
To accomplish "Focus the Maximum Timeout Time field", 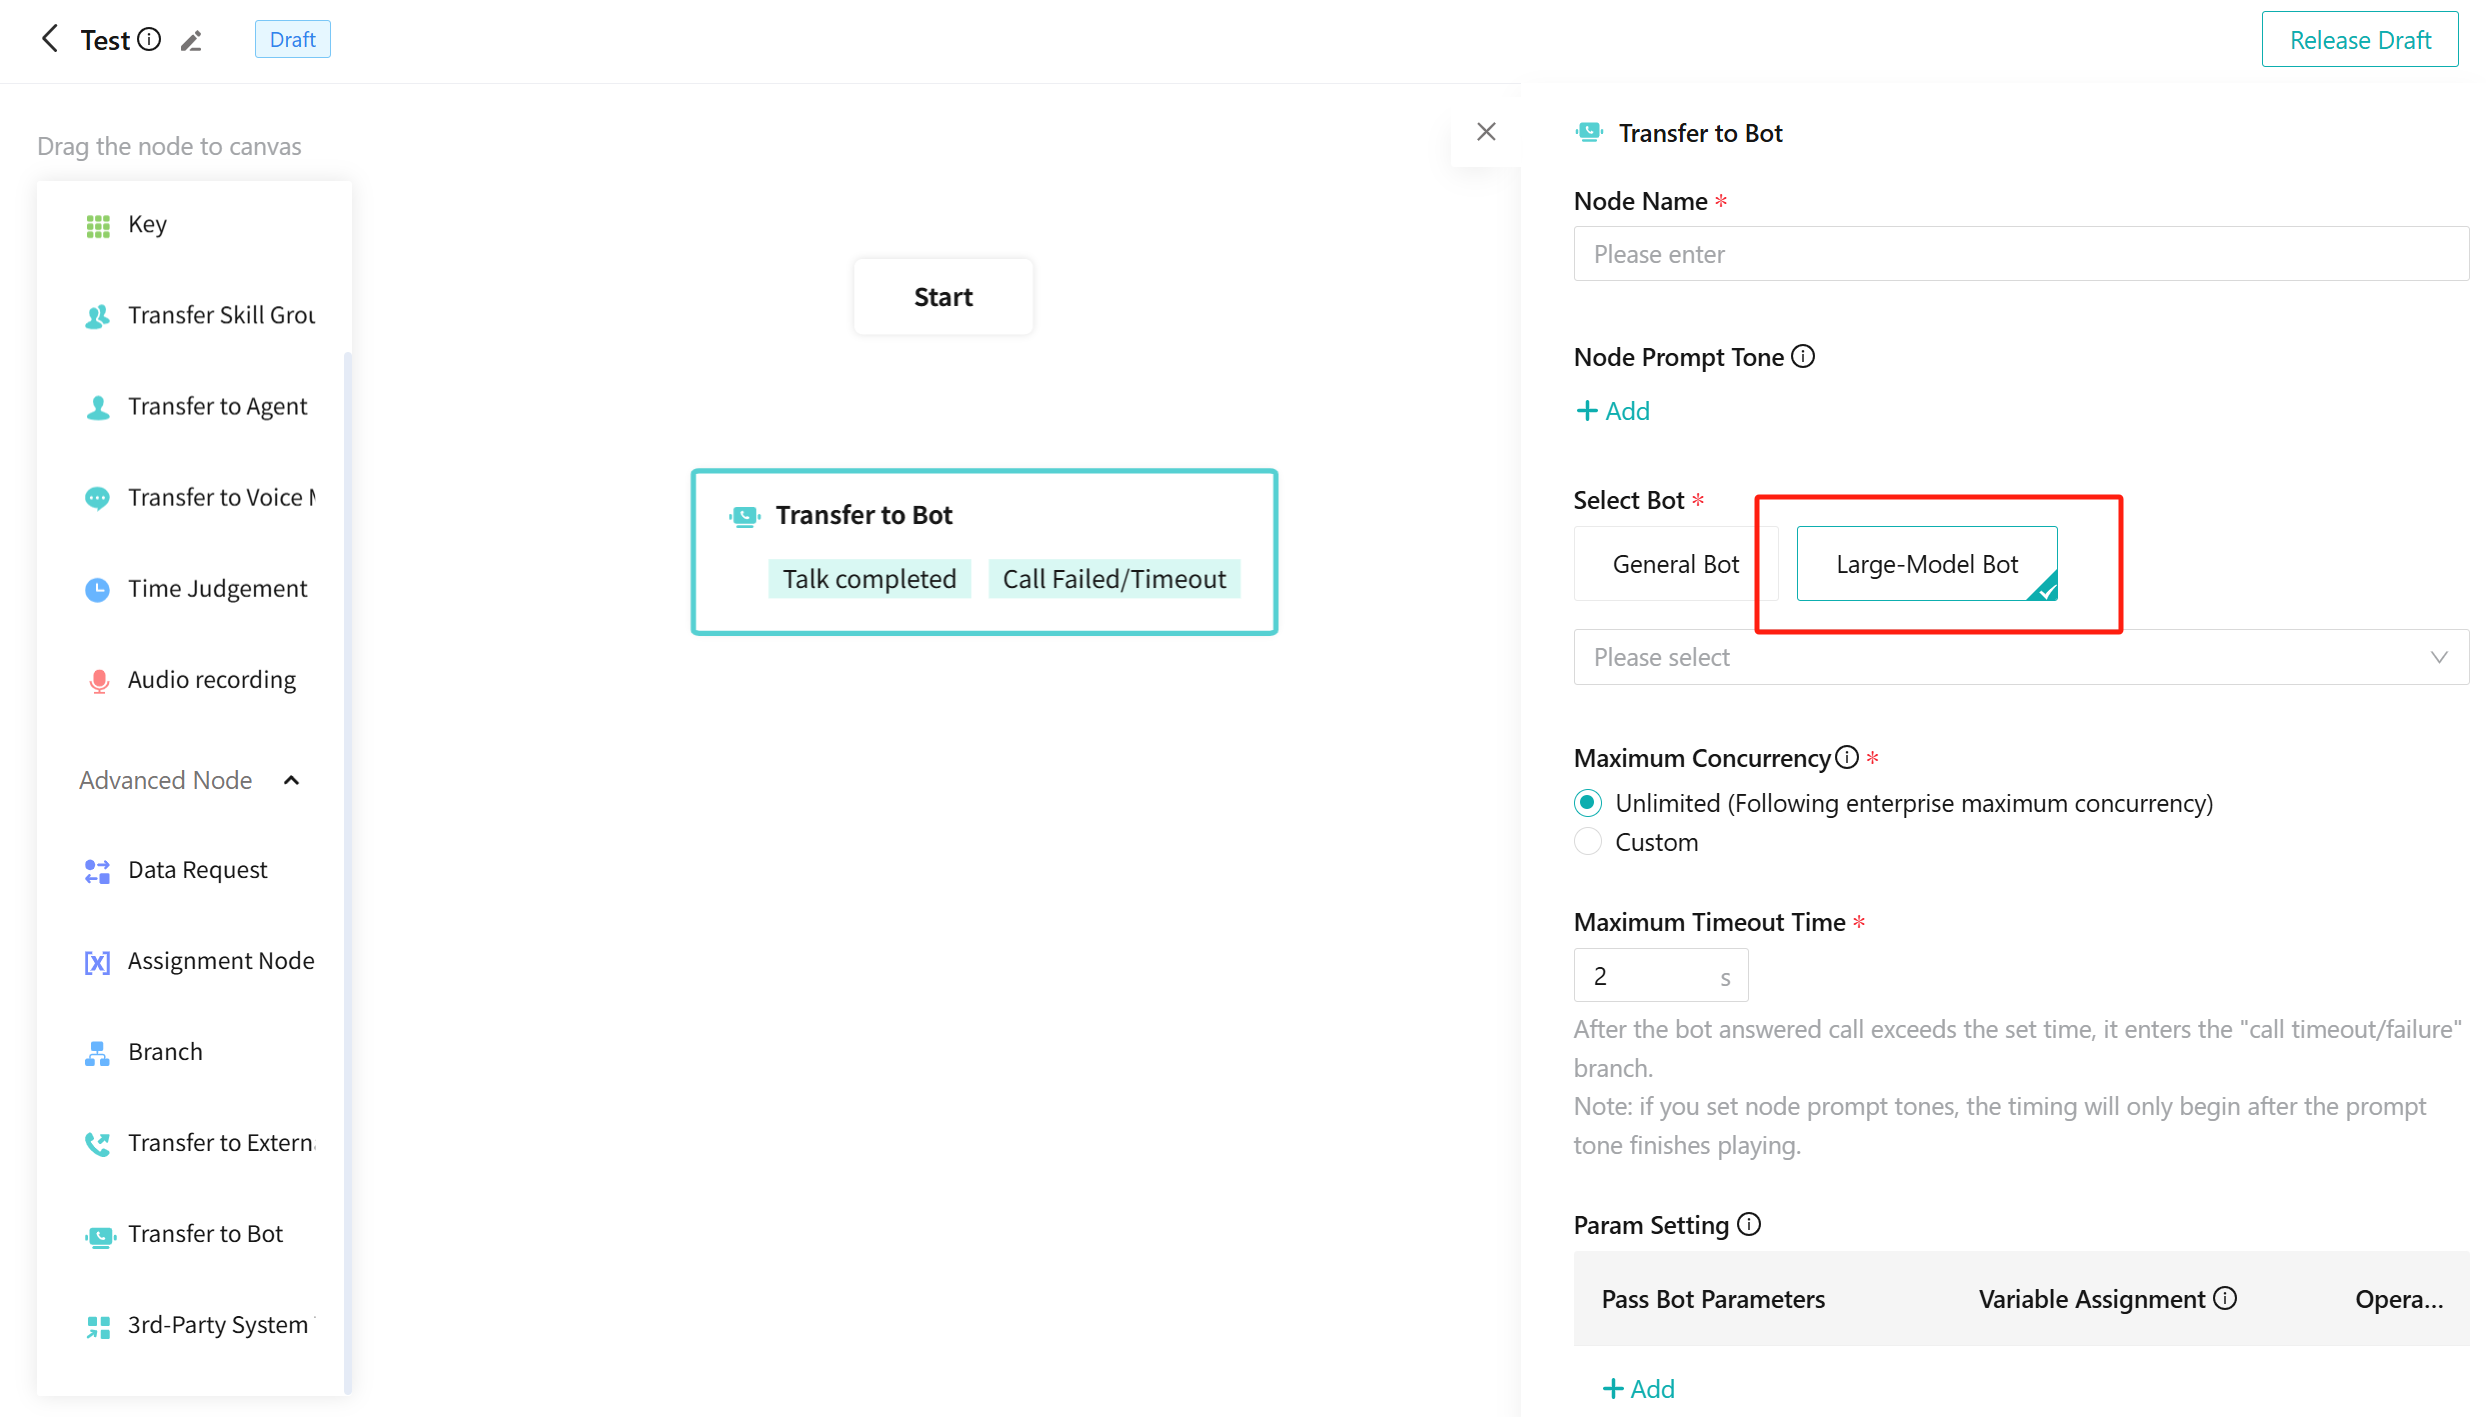I will click(x=1661, y=975).
